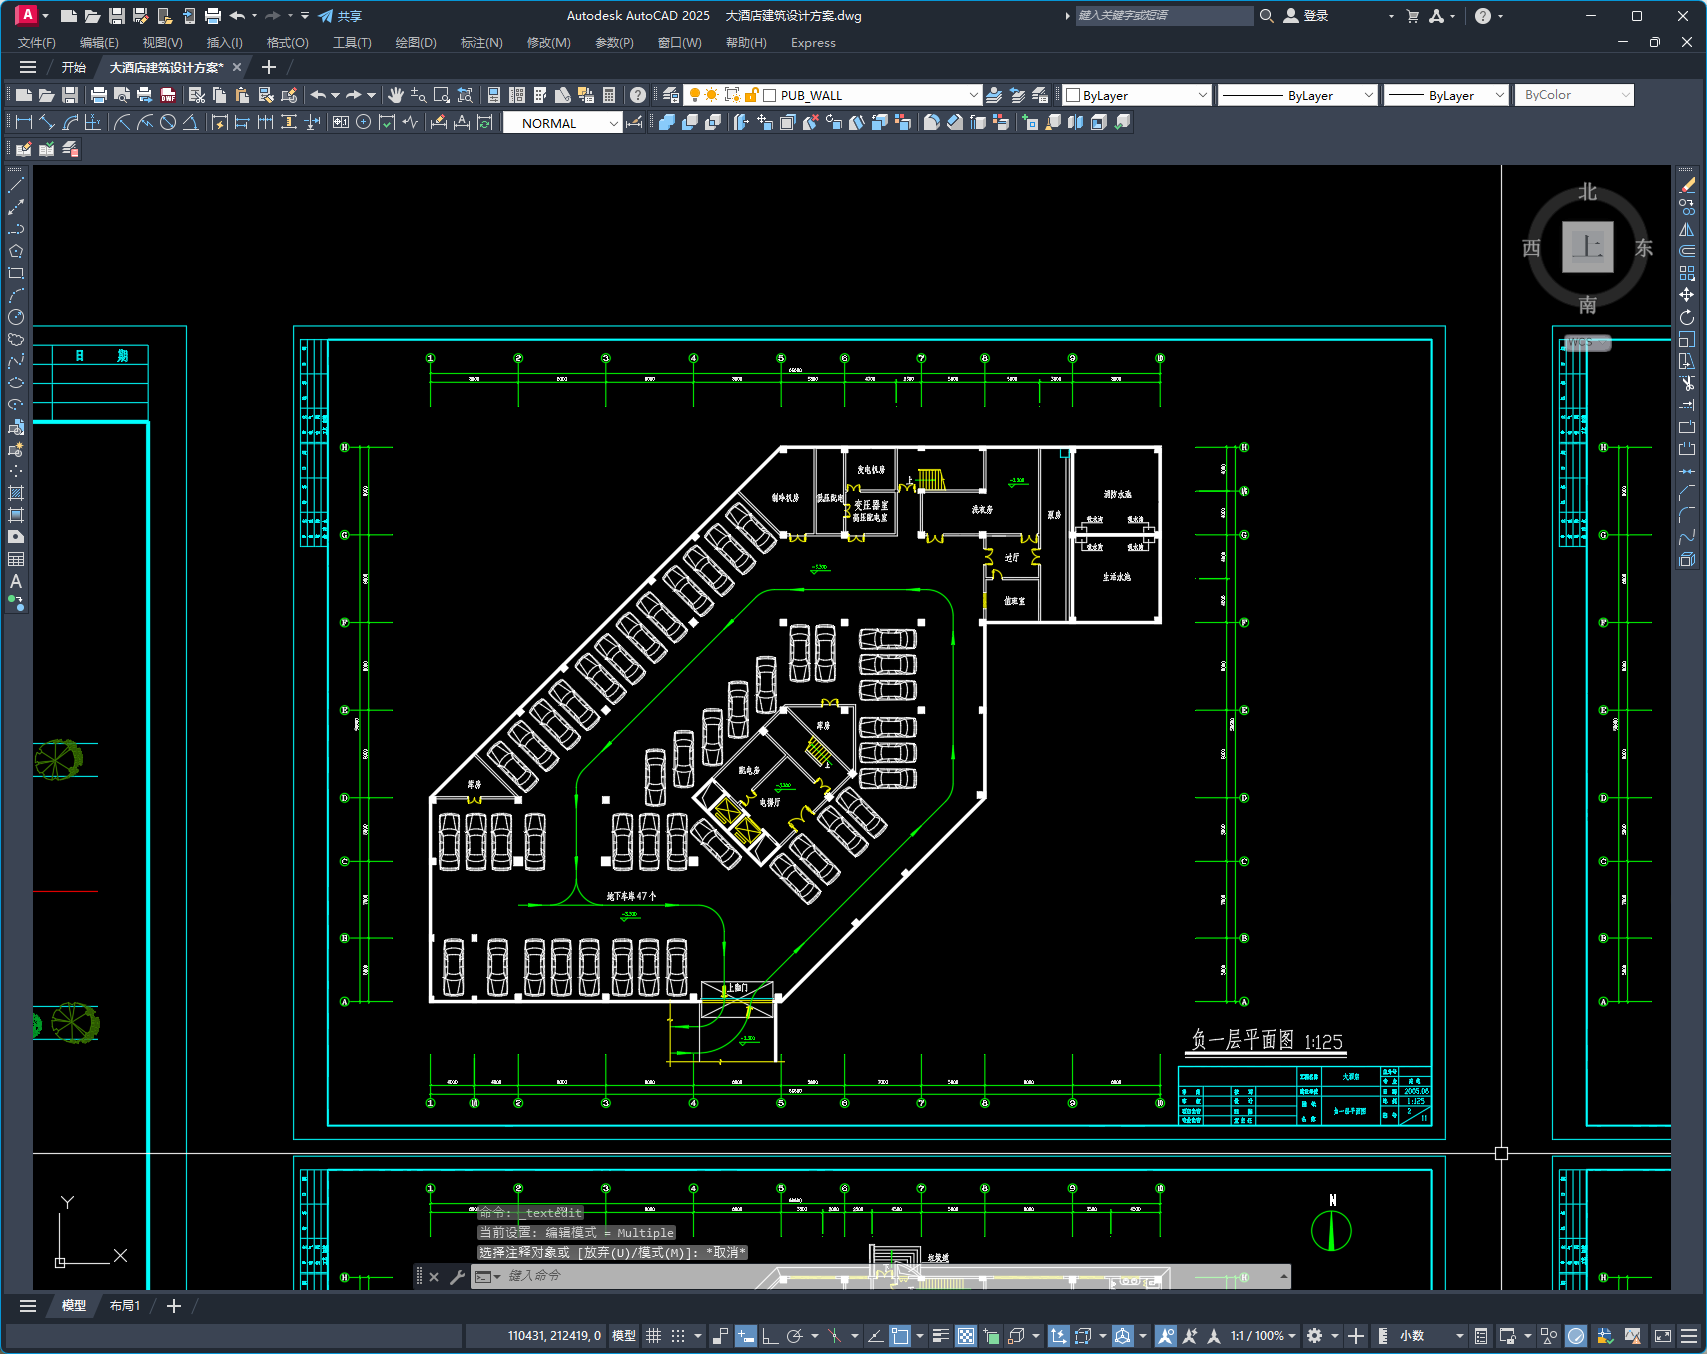Open the 文件(F) menu
The width and height of the screenshot is (1707, 1354).
coord(37,43)
